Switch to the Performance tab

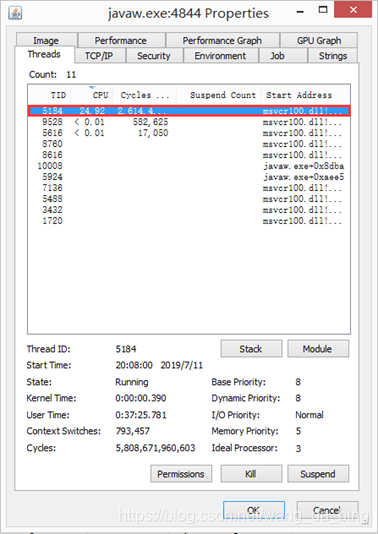point(121,41)
